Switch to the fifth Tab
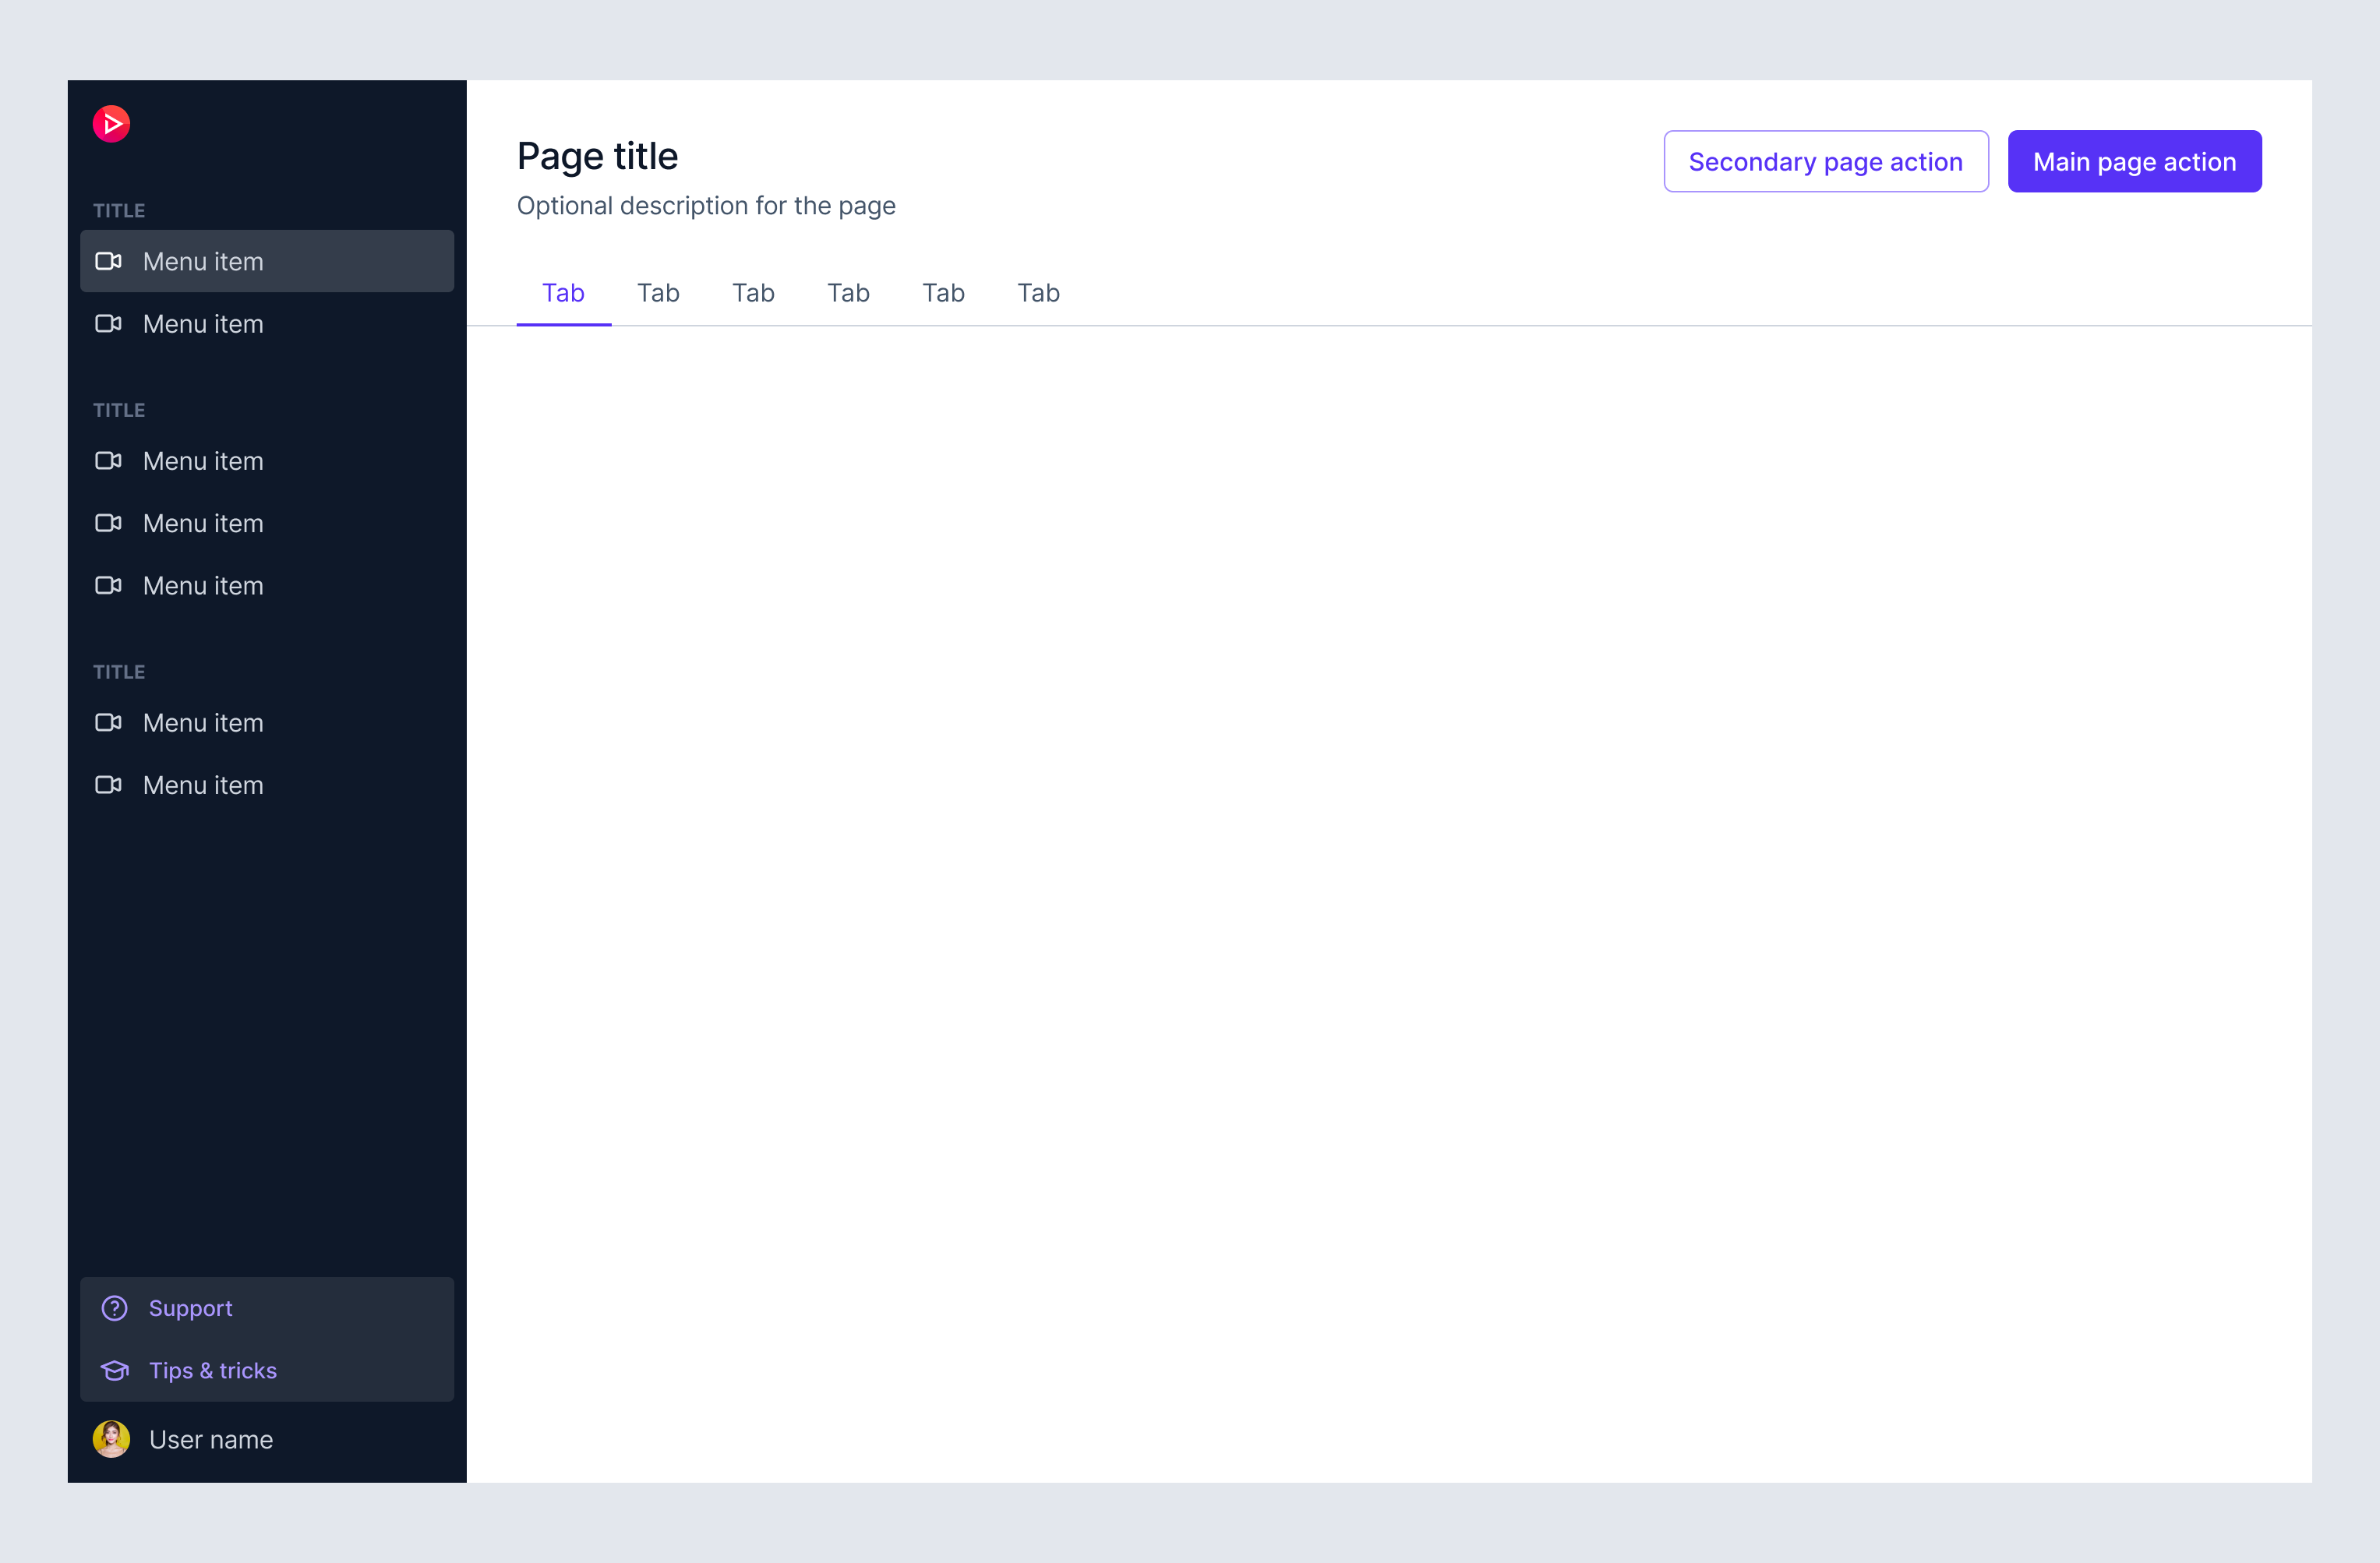 943,293
